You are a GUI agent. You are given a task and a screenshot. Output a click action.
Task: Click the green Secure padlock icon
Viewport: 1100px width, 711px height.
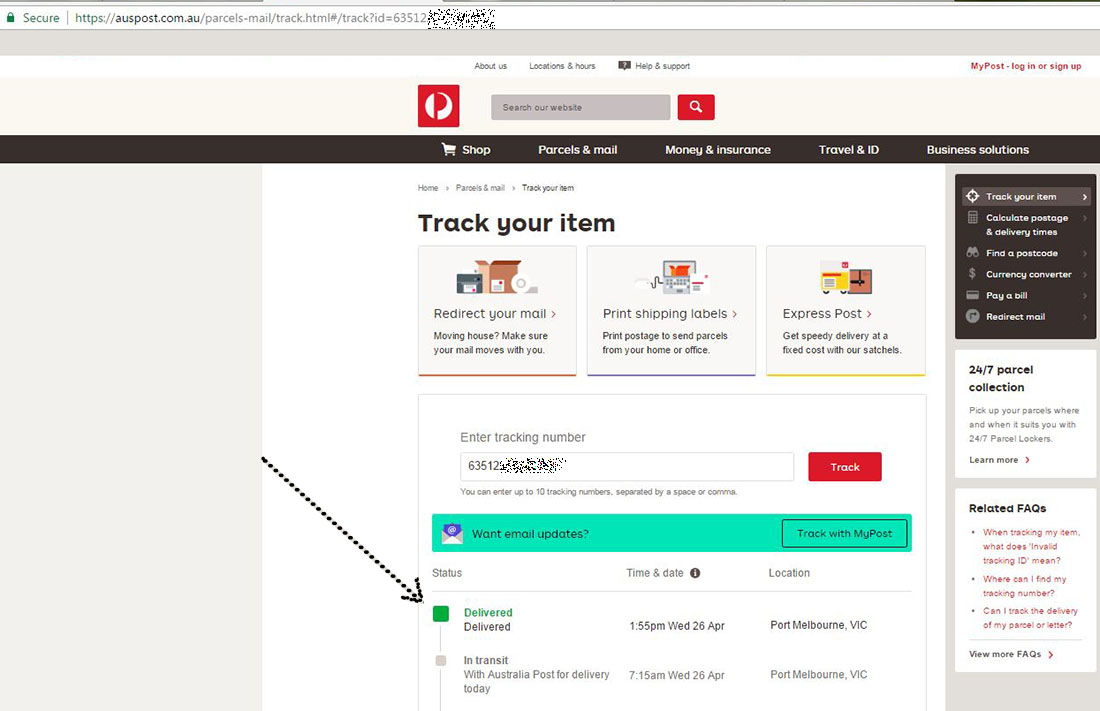tap(11, 18)
